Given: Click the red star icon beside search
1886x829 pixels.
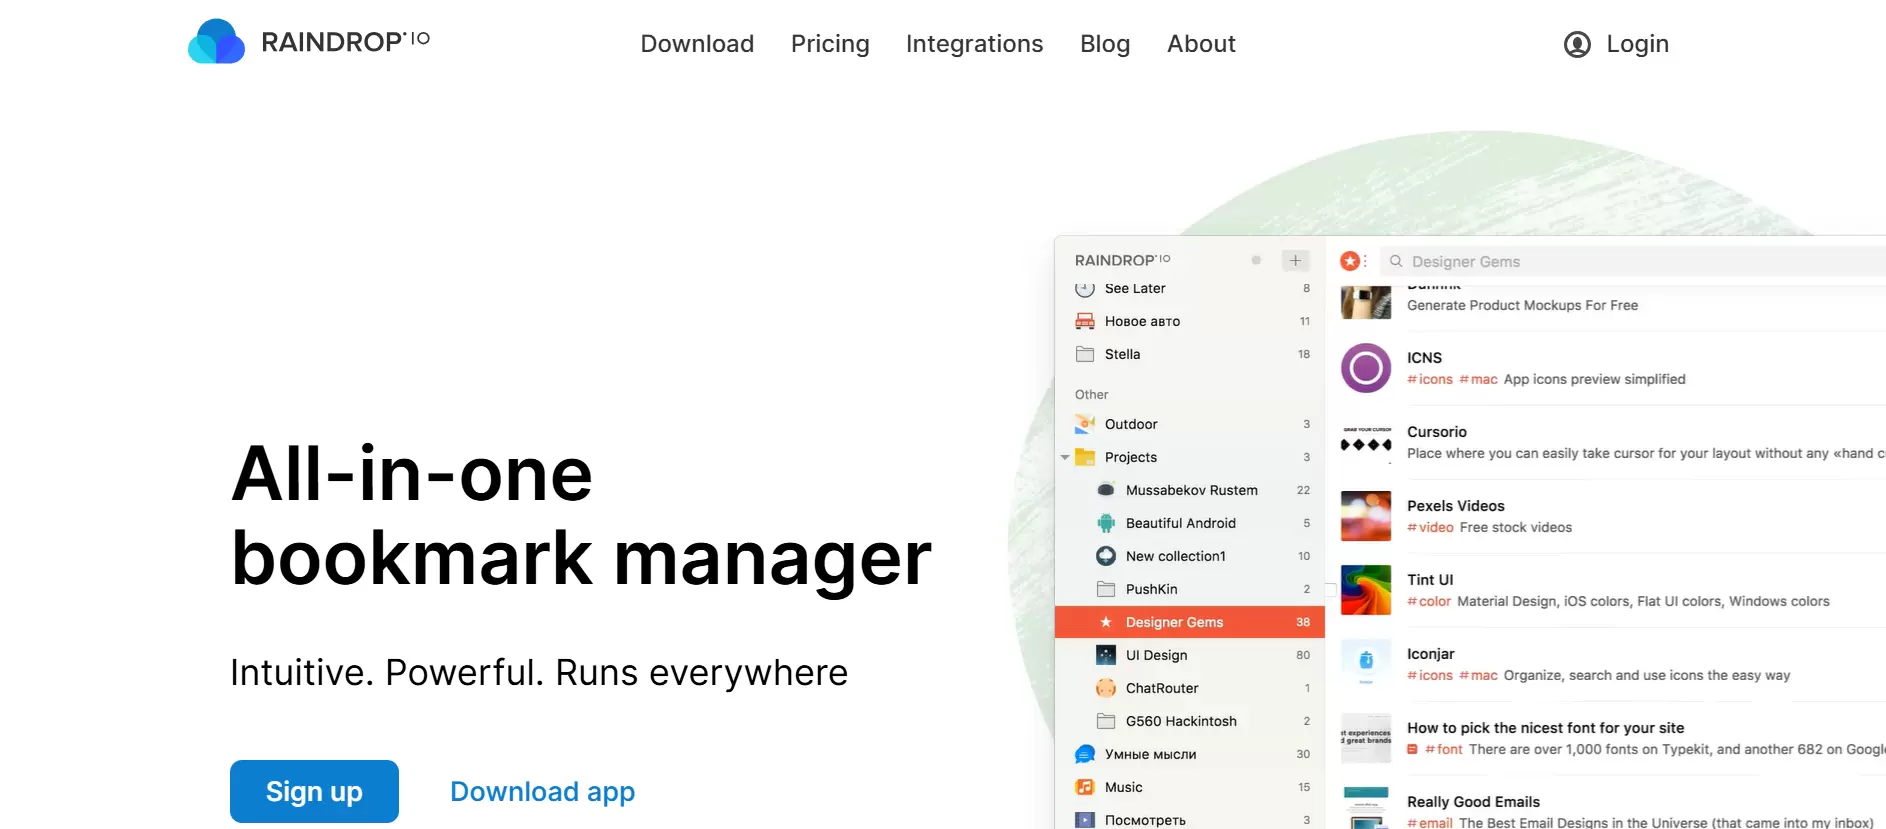Looking at the screenshot, I should pos(1350,261).
